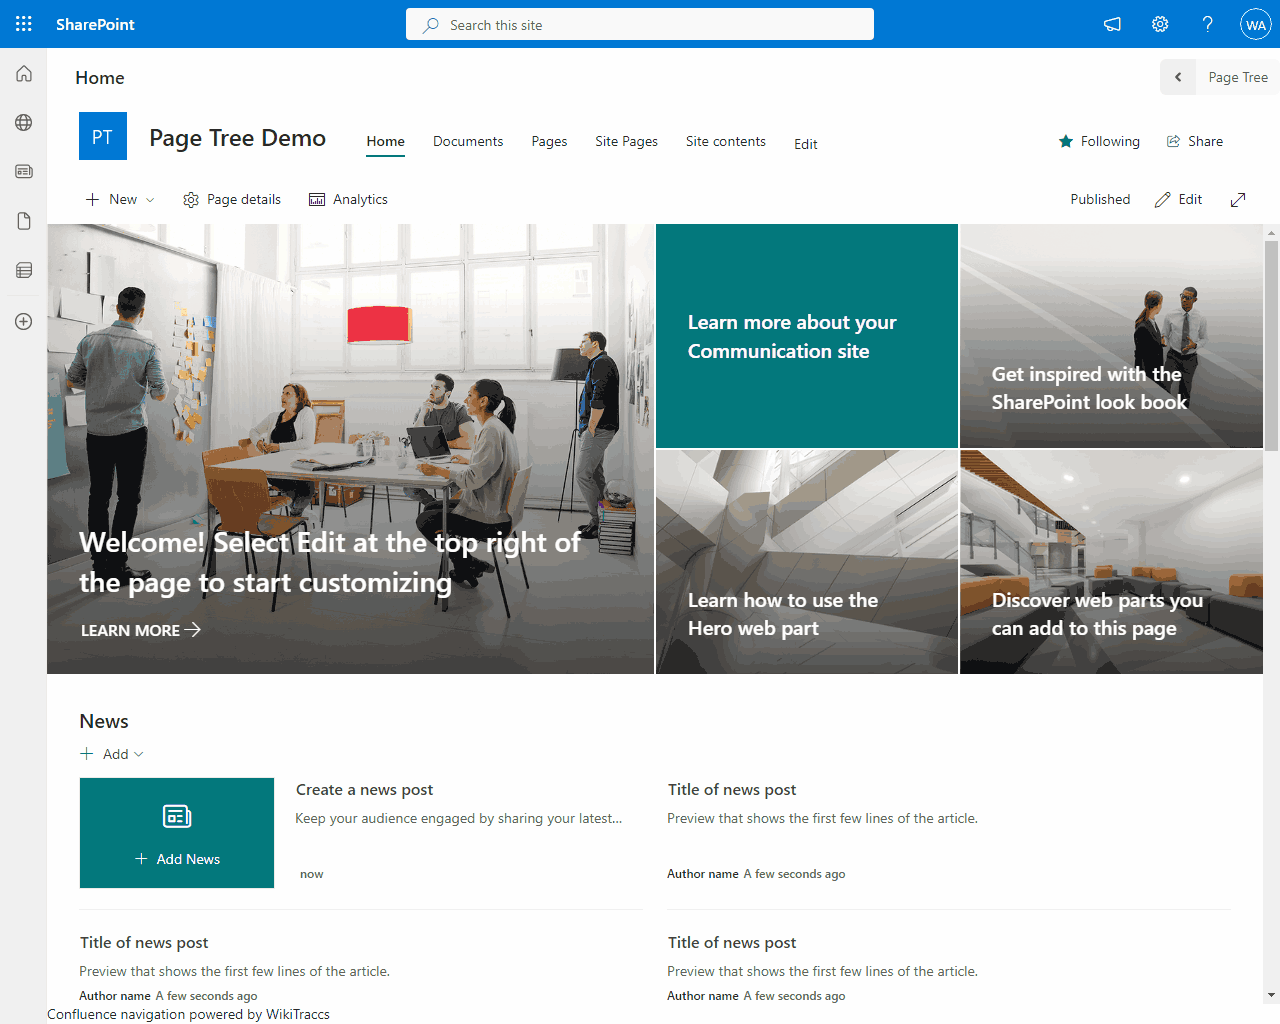The image size is (1280, 1024).
Task: Click the page vertical scrollbar thumb
Action: pyautogui.click(x=1272, y=345)
